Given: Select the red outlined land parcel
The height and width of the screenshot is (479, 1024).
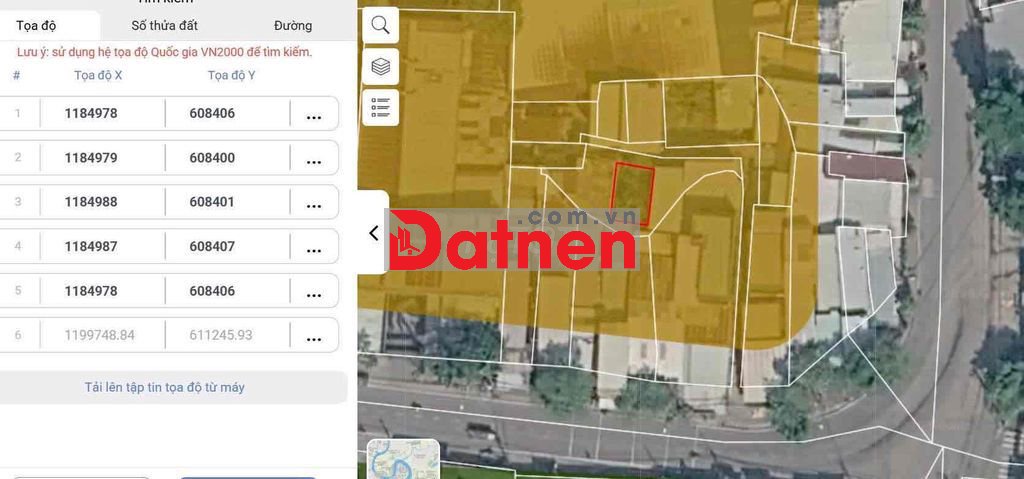Looking at the screenshot, I should tap(633, 194).
